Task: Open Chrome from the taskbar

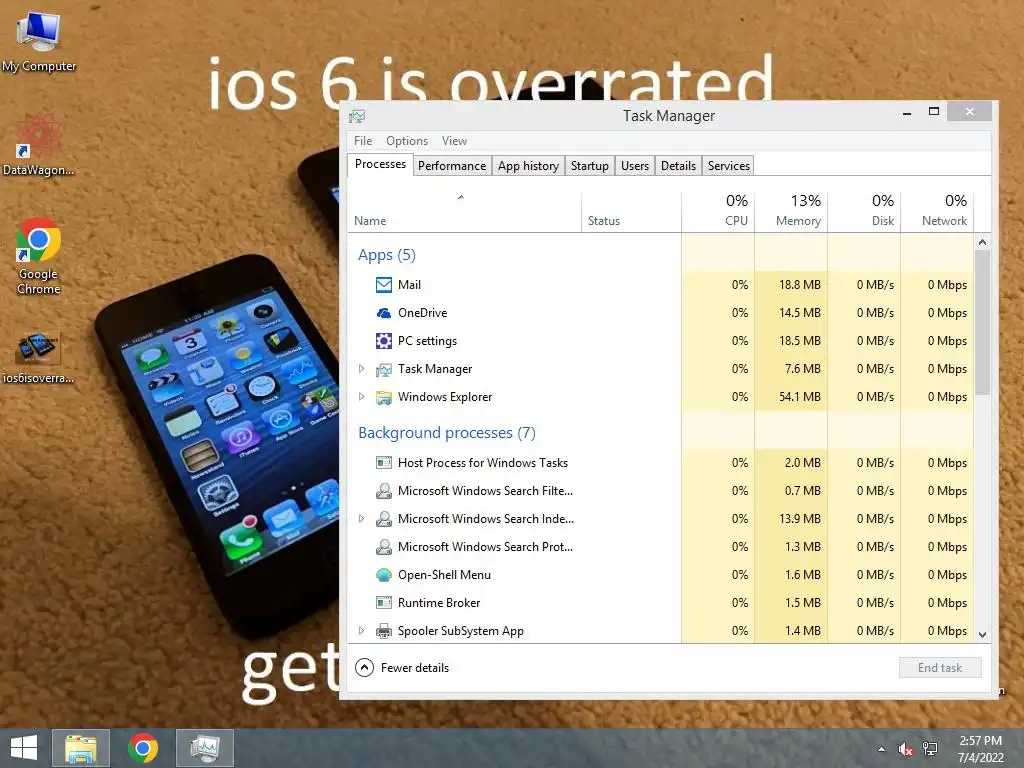Action: (143, 748)
